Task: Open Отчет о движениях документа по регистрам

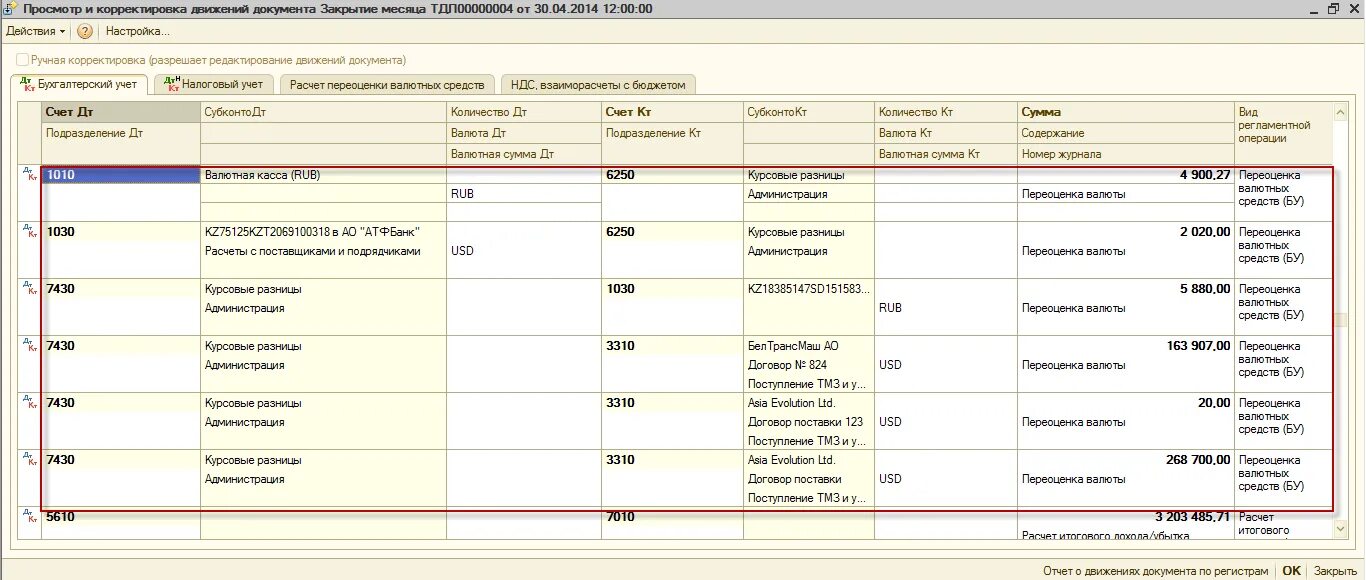Action: (x=1155, y=571)
